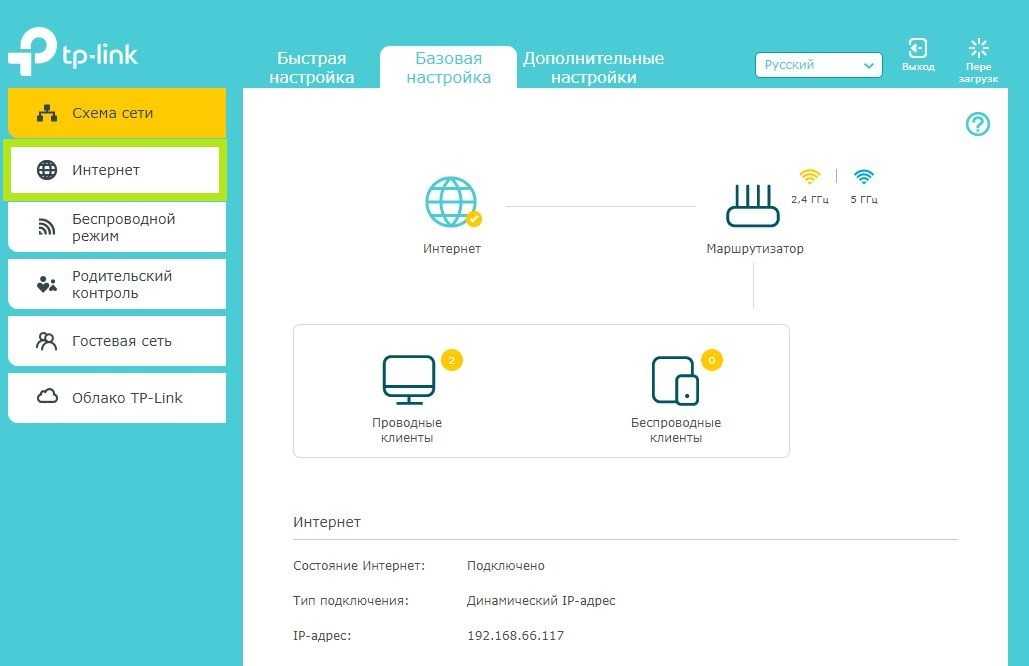The image size is (1029, 666).
Task: Open Интернет in the sidebar
Action: [x=114, y=170]
